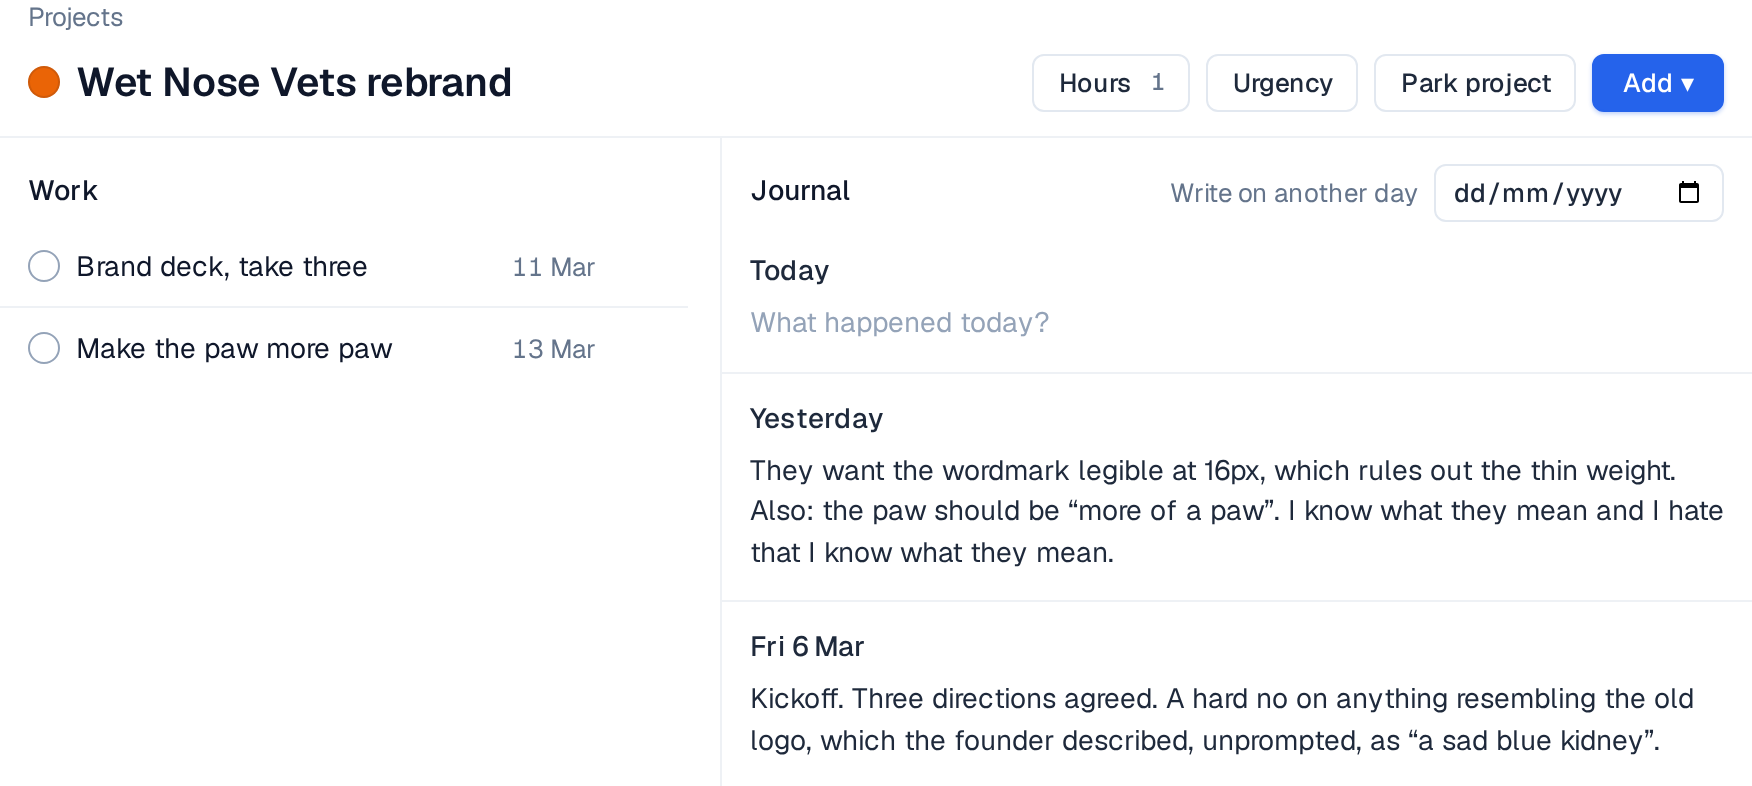Open the "Make the paw more paw" task
Viewport: 1752px width, 786px height.
pyautogui.click(x=234, y=349)
